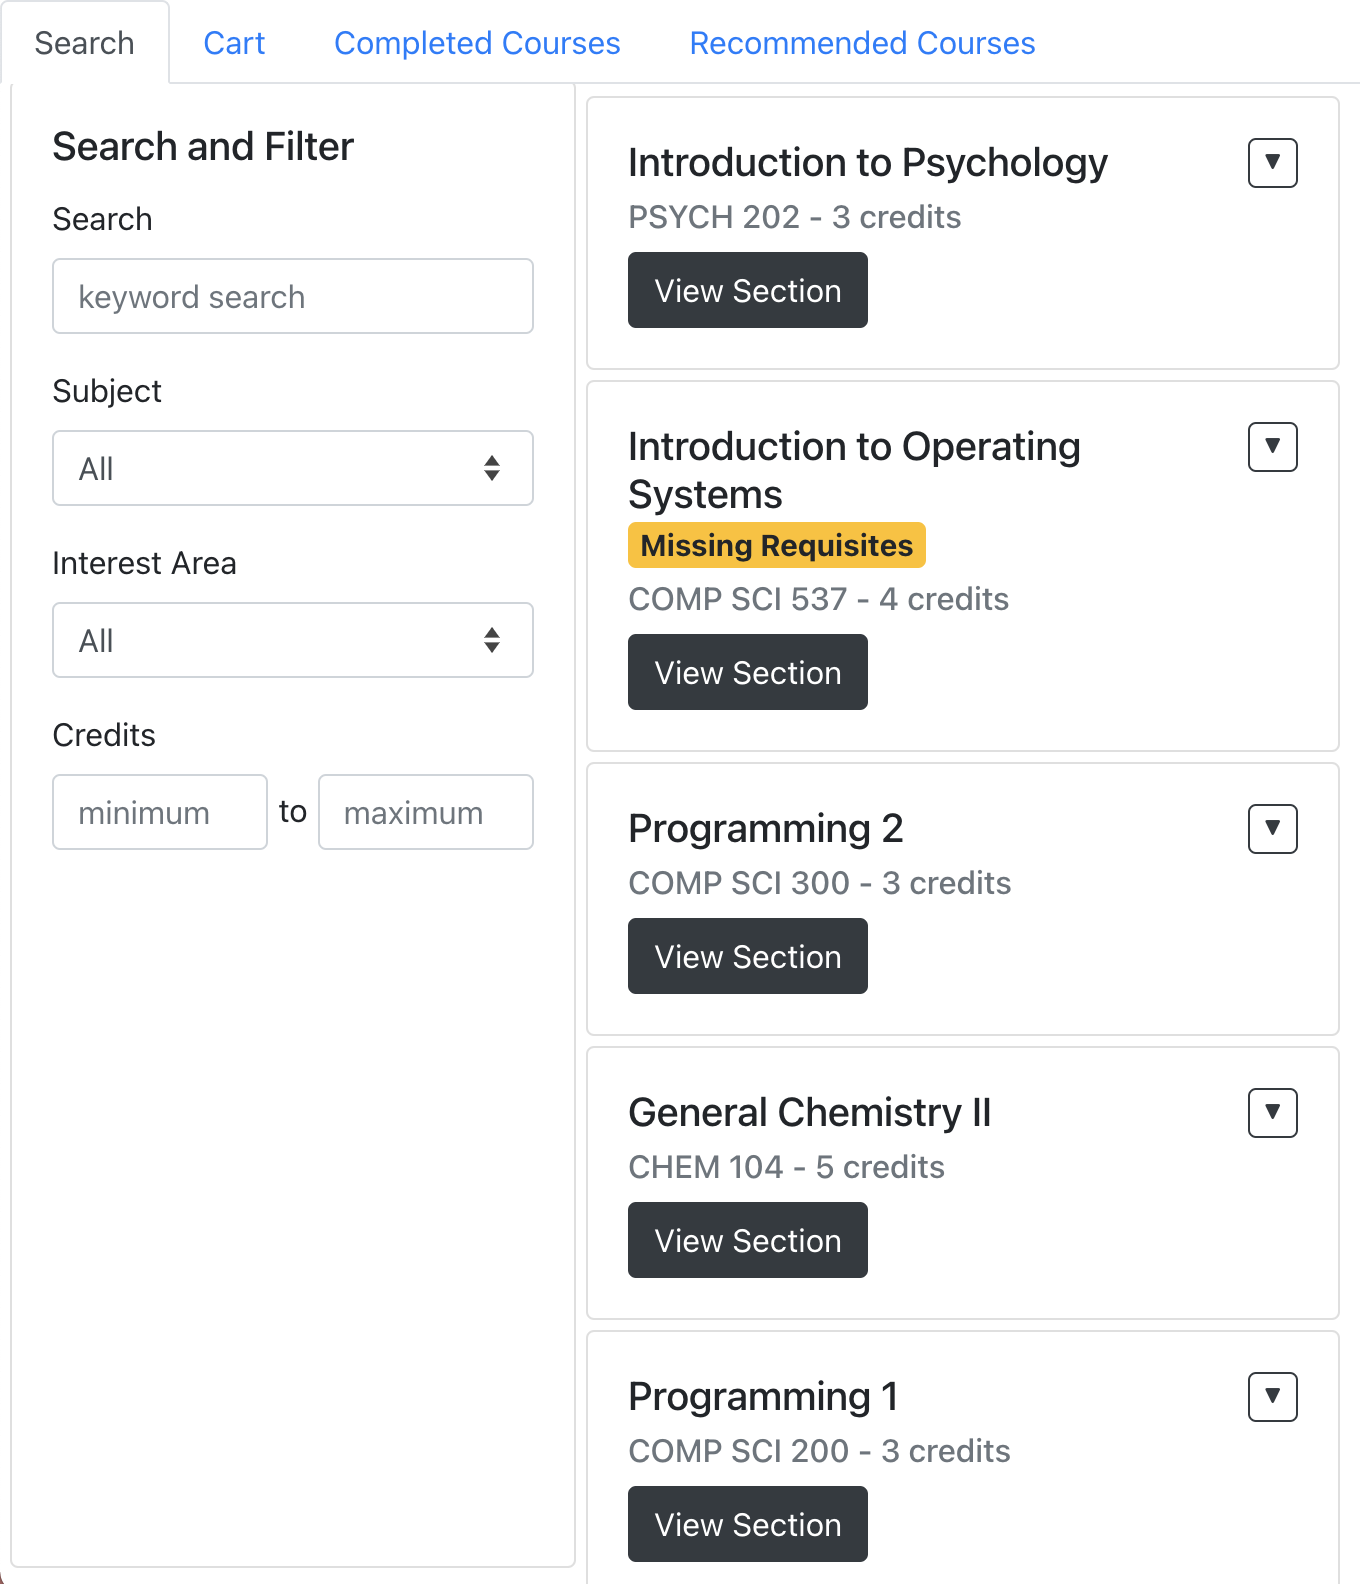This screenshot has width=1360, height=1584.
Task: Open the Completed Courses tab
Action: coord(477,43)
